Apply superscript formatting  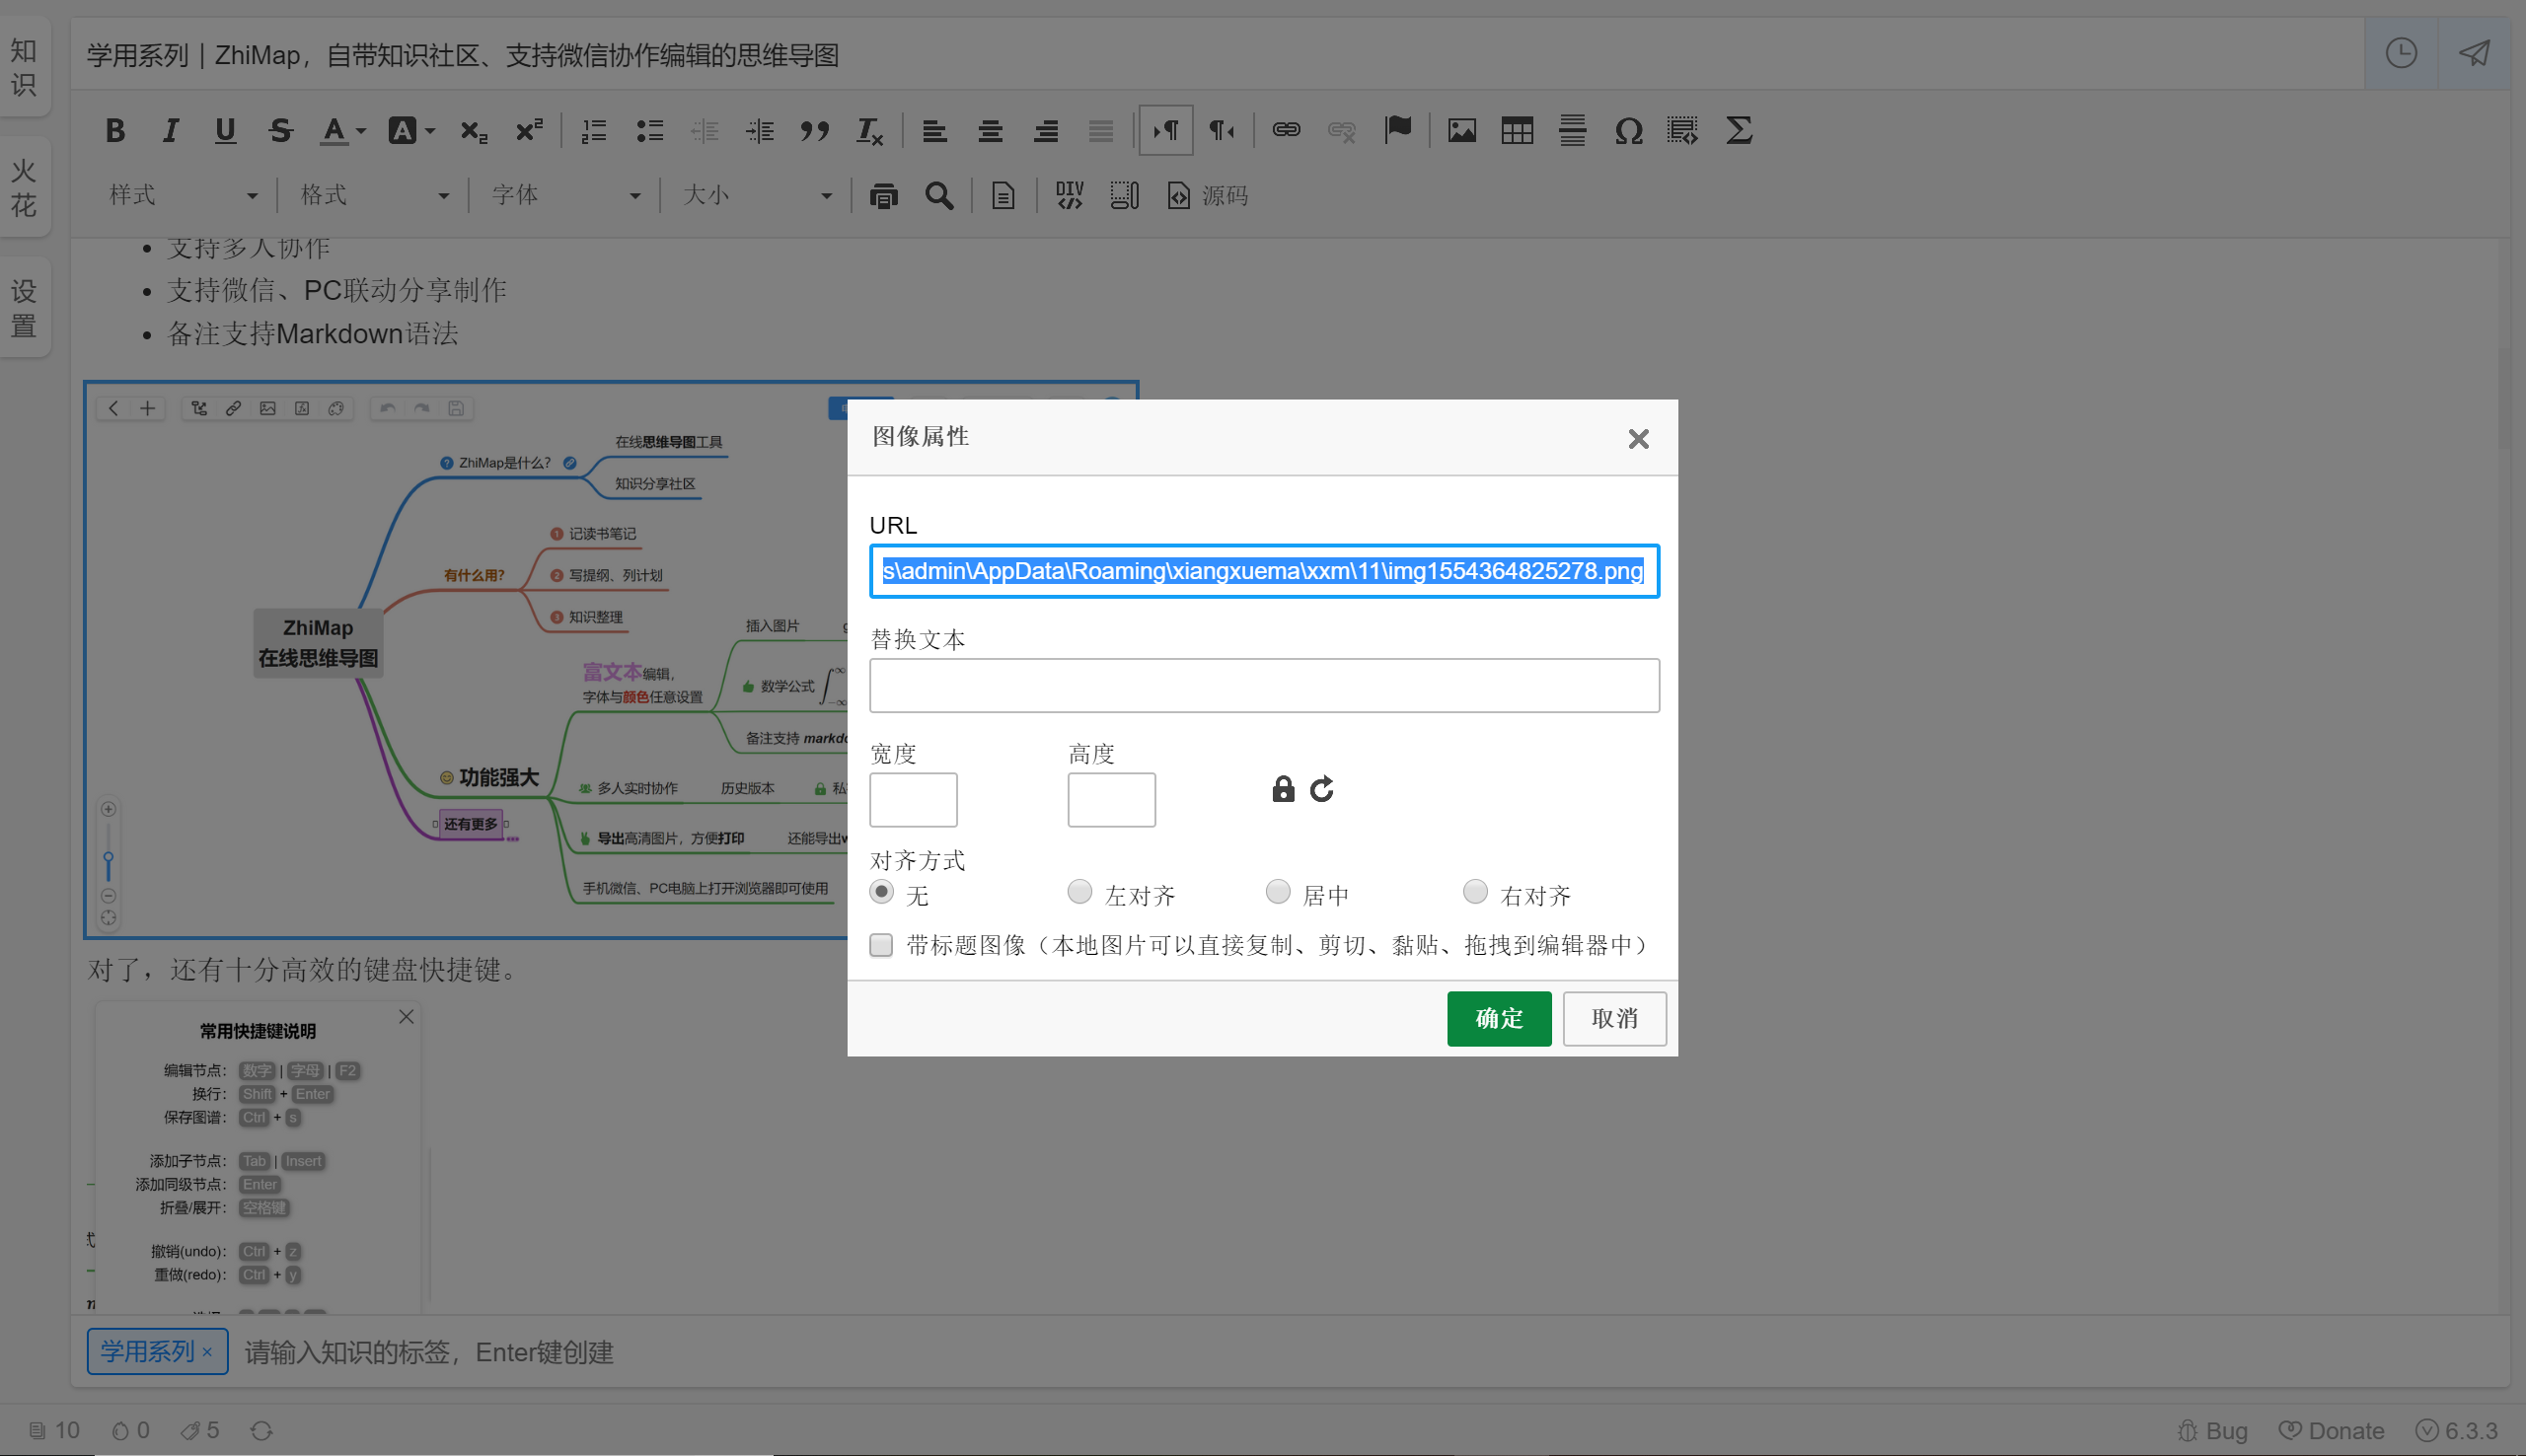(529, 131)
